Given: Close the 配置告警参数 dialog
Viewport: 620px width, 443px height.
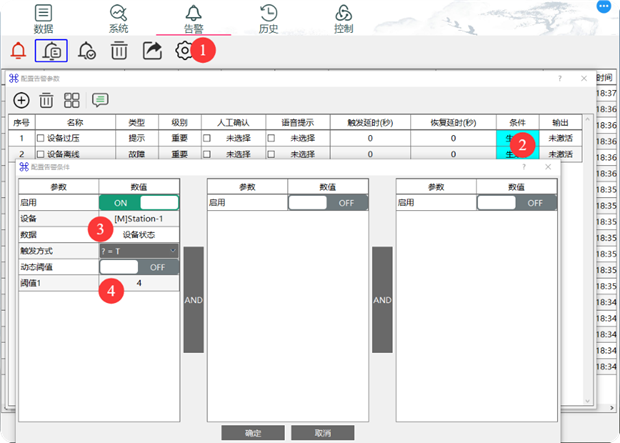Looking at the screenshot, I should click(x=584, y=78).
